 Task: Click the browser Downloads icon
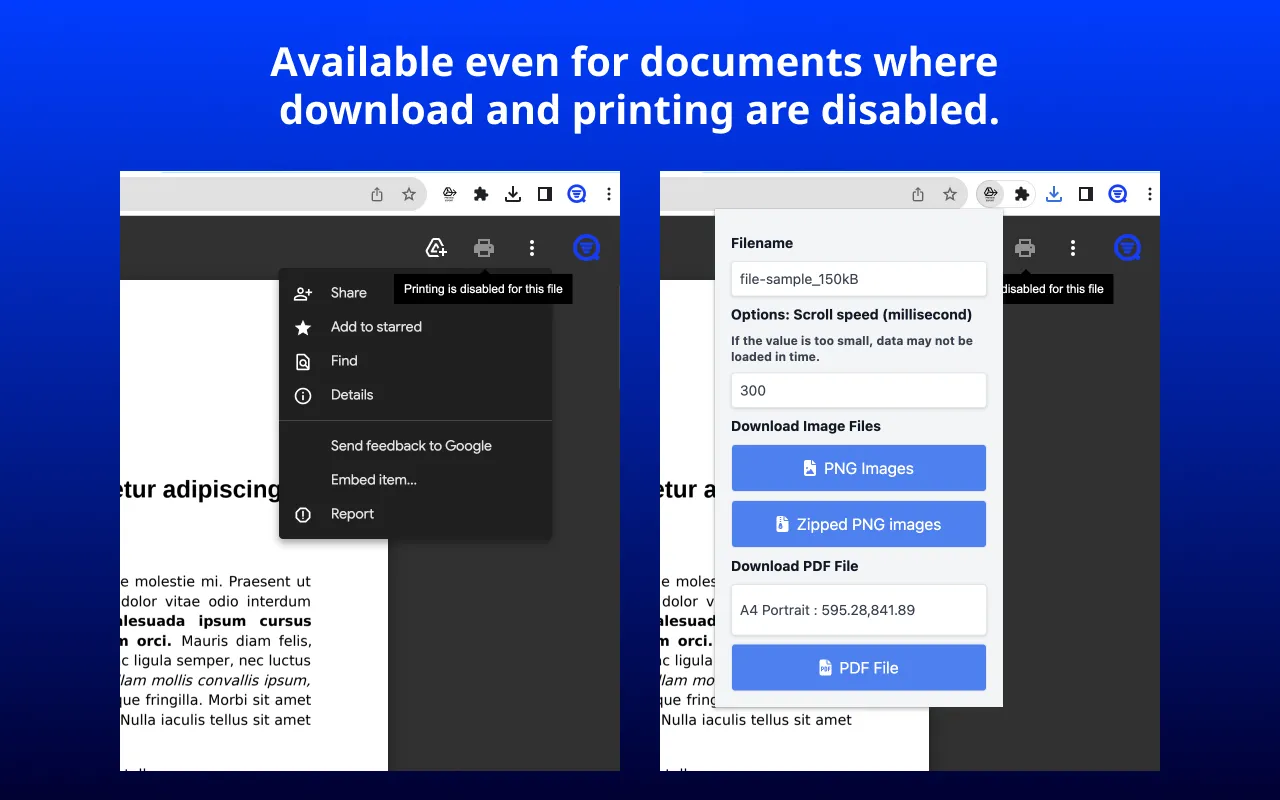[x=513, y=194]
